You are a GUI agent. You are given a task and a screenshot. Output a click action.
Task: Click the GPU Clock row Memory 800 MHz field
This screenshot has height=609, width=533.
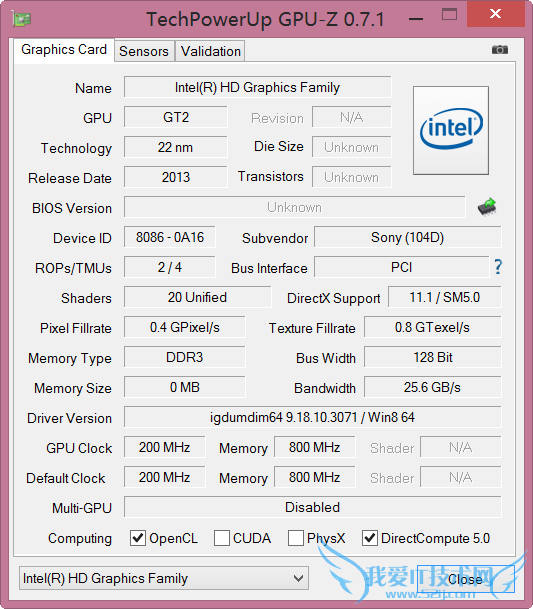[x=315, y=447]
